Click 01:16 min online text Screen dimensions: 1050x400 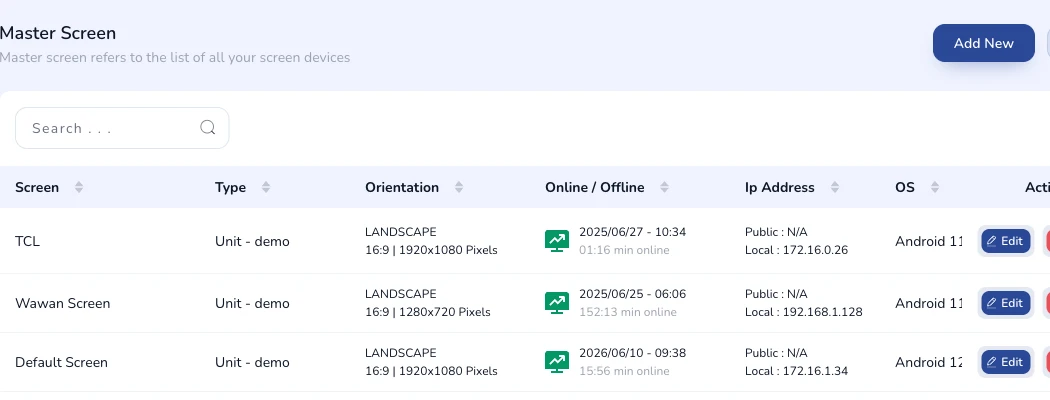tap(624, 250)
